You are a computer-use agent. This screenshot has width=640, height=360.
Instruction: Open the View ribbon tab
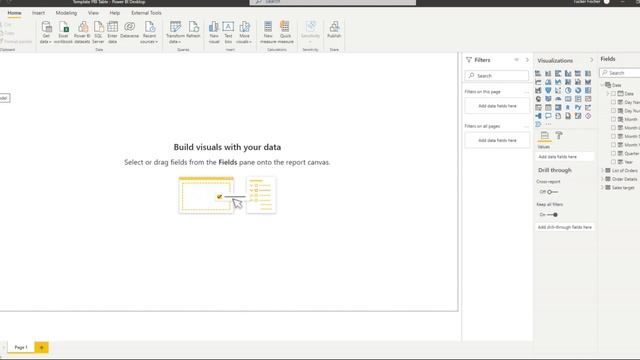click(x=93, y=13)
